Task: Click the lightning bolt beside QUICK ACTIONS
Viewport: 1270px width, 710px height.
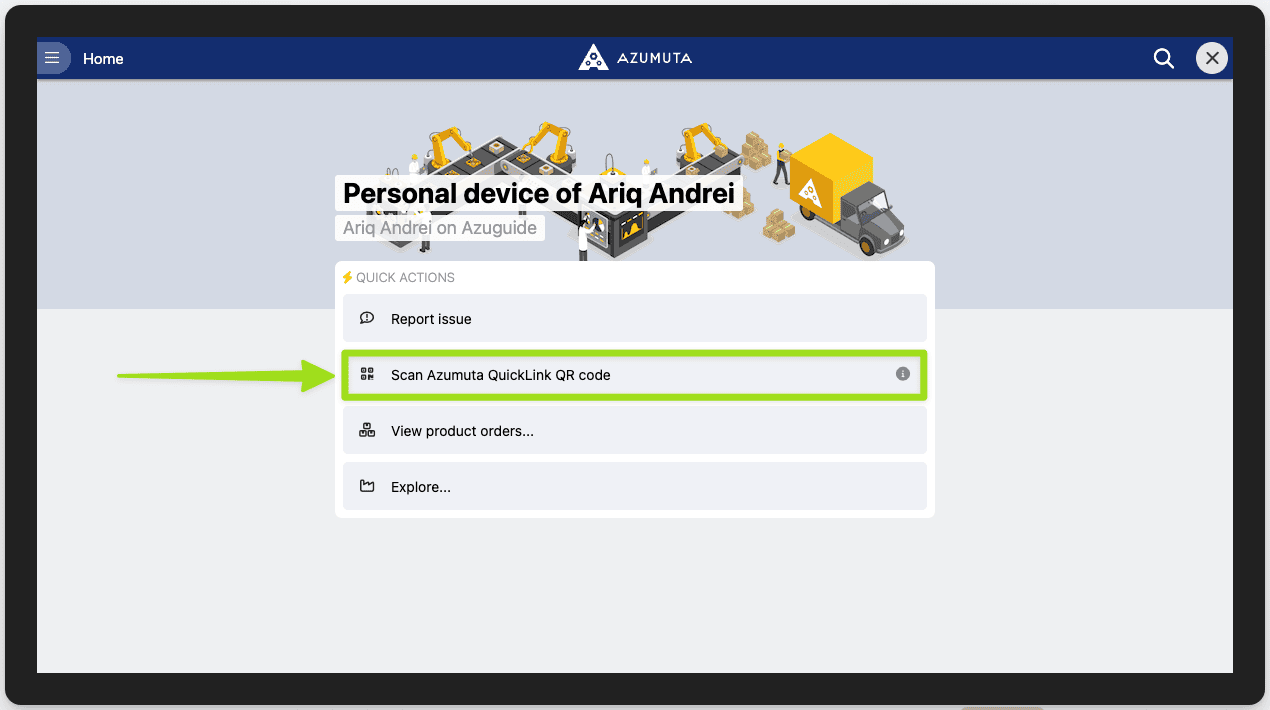Action: (x=347, y=277)
